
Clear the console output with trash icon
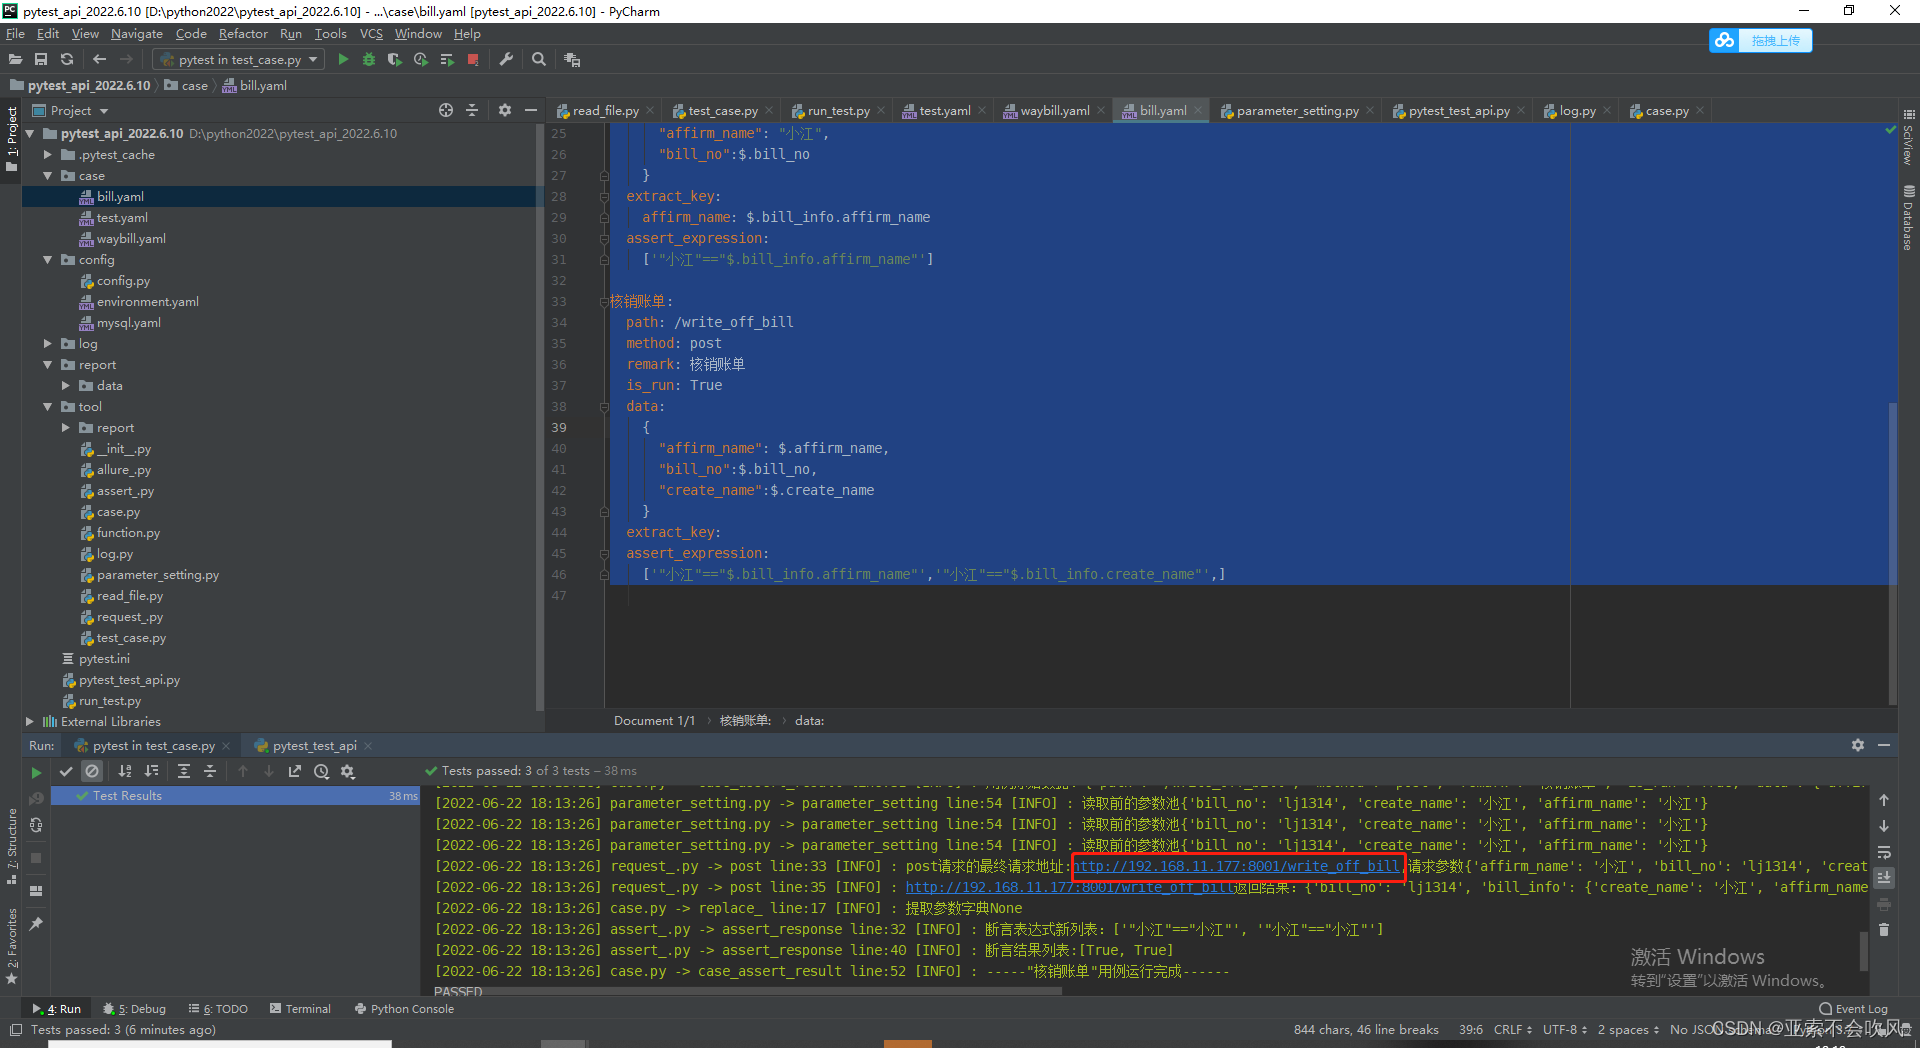(x=1884, y=930)
